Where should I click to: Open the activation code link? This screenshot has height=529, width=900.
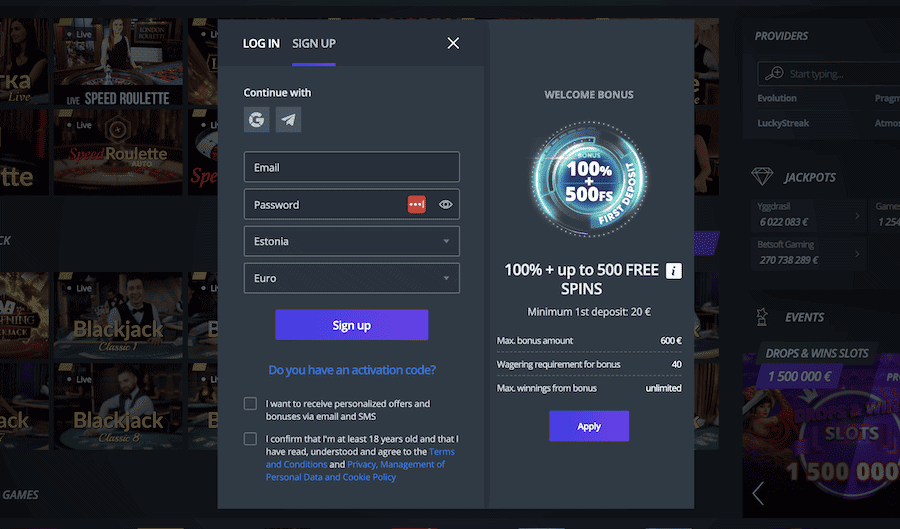352,370
